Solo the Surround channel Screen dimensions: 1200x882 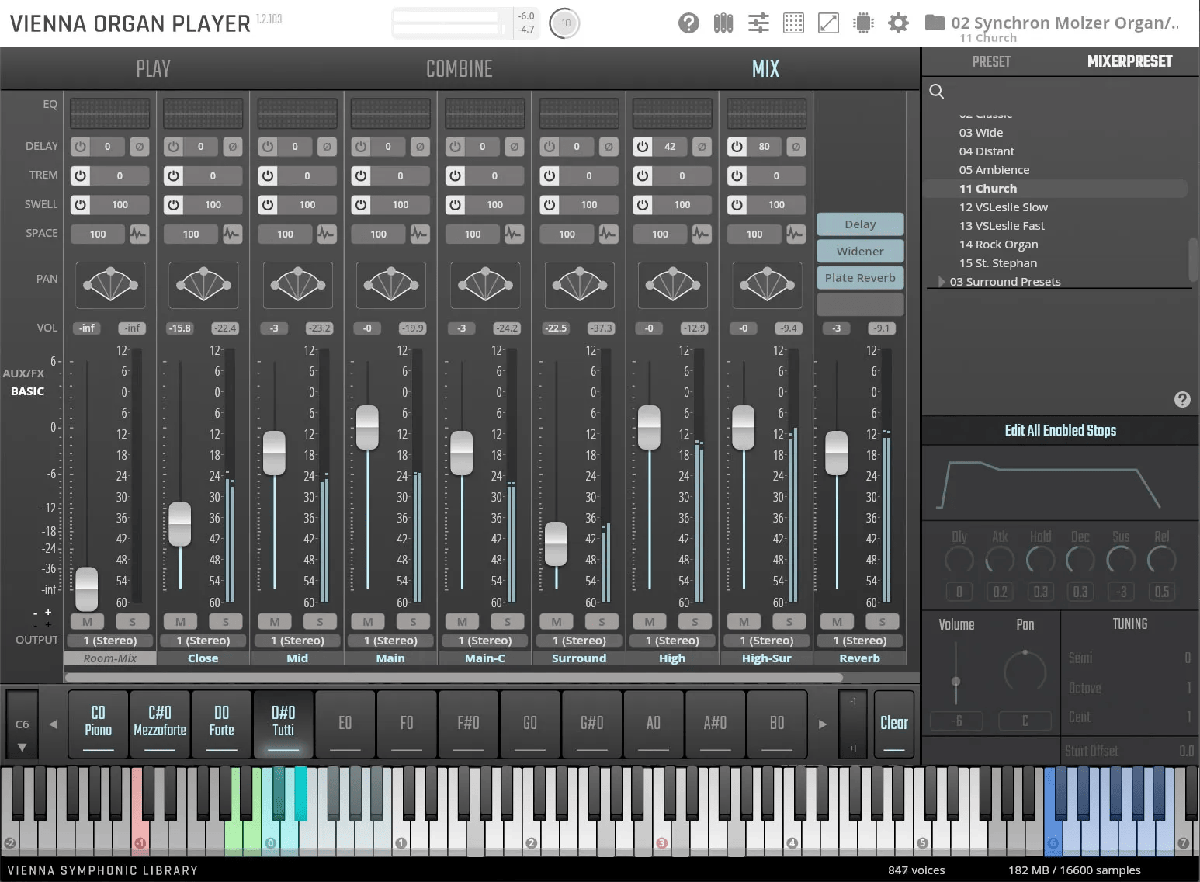(x=601, y=621)
